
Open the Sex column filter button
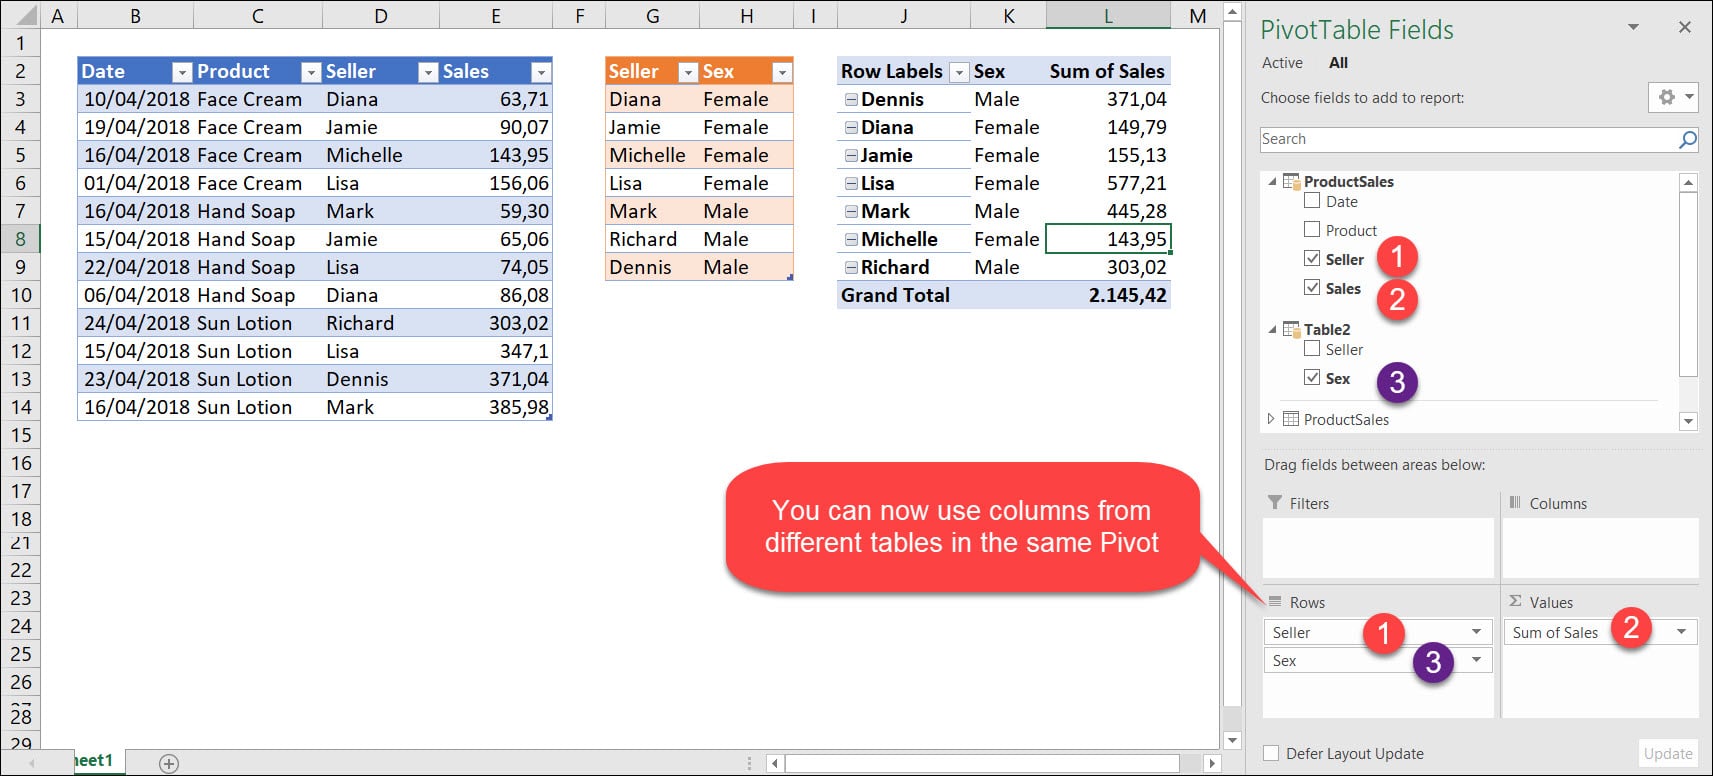pos(782,72)
